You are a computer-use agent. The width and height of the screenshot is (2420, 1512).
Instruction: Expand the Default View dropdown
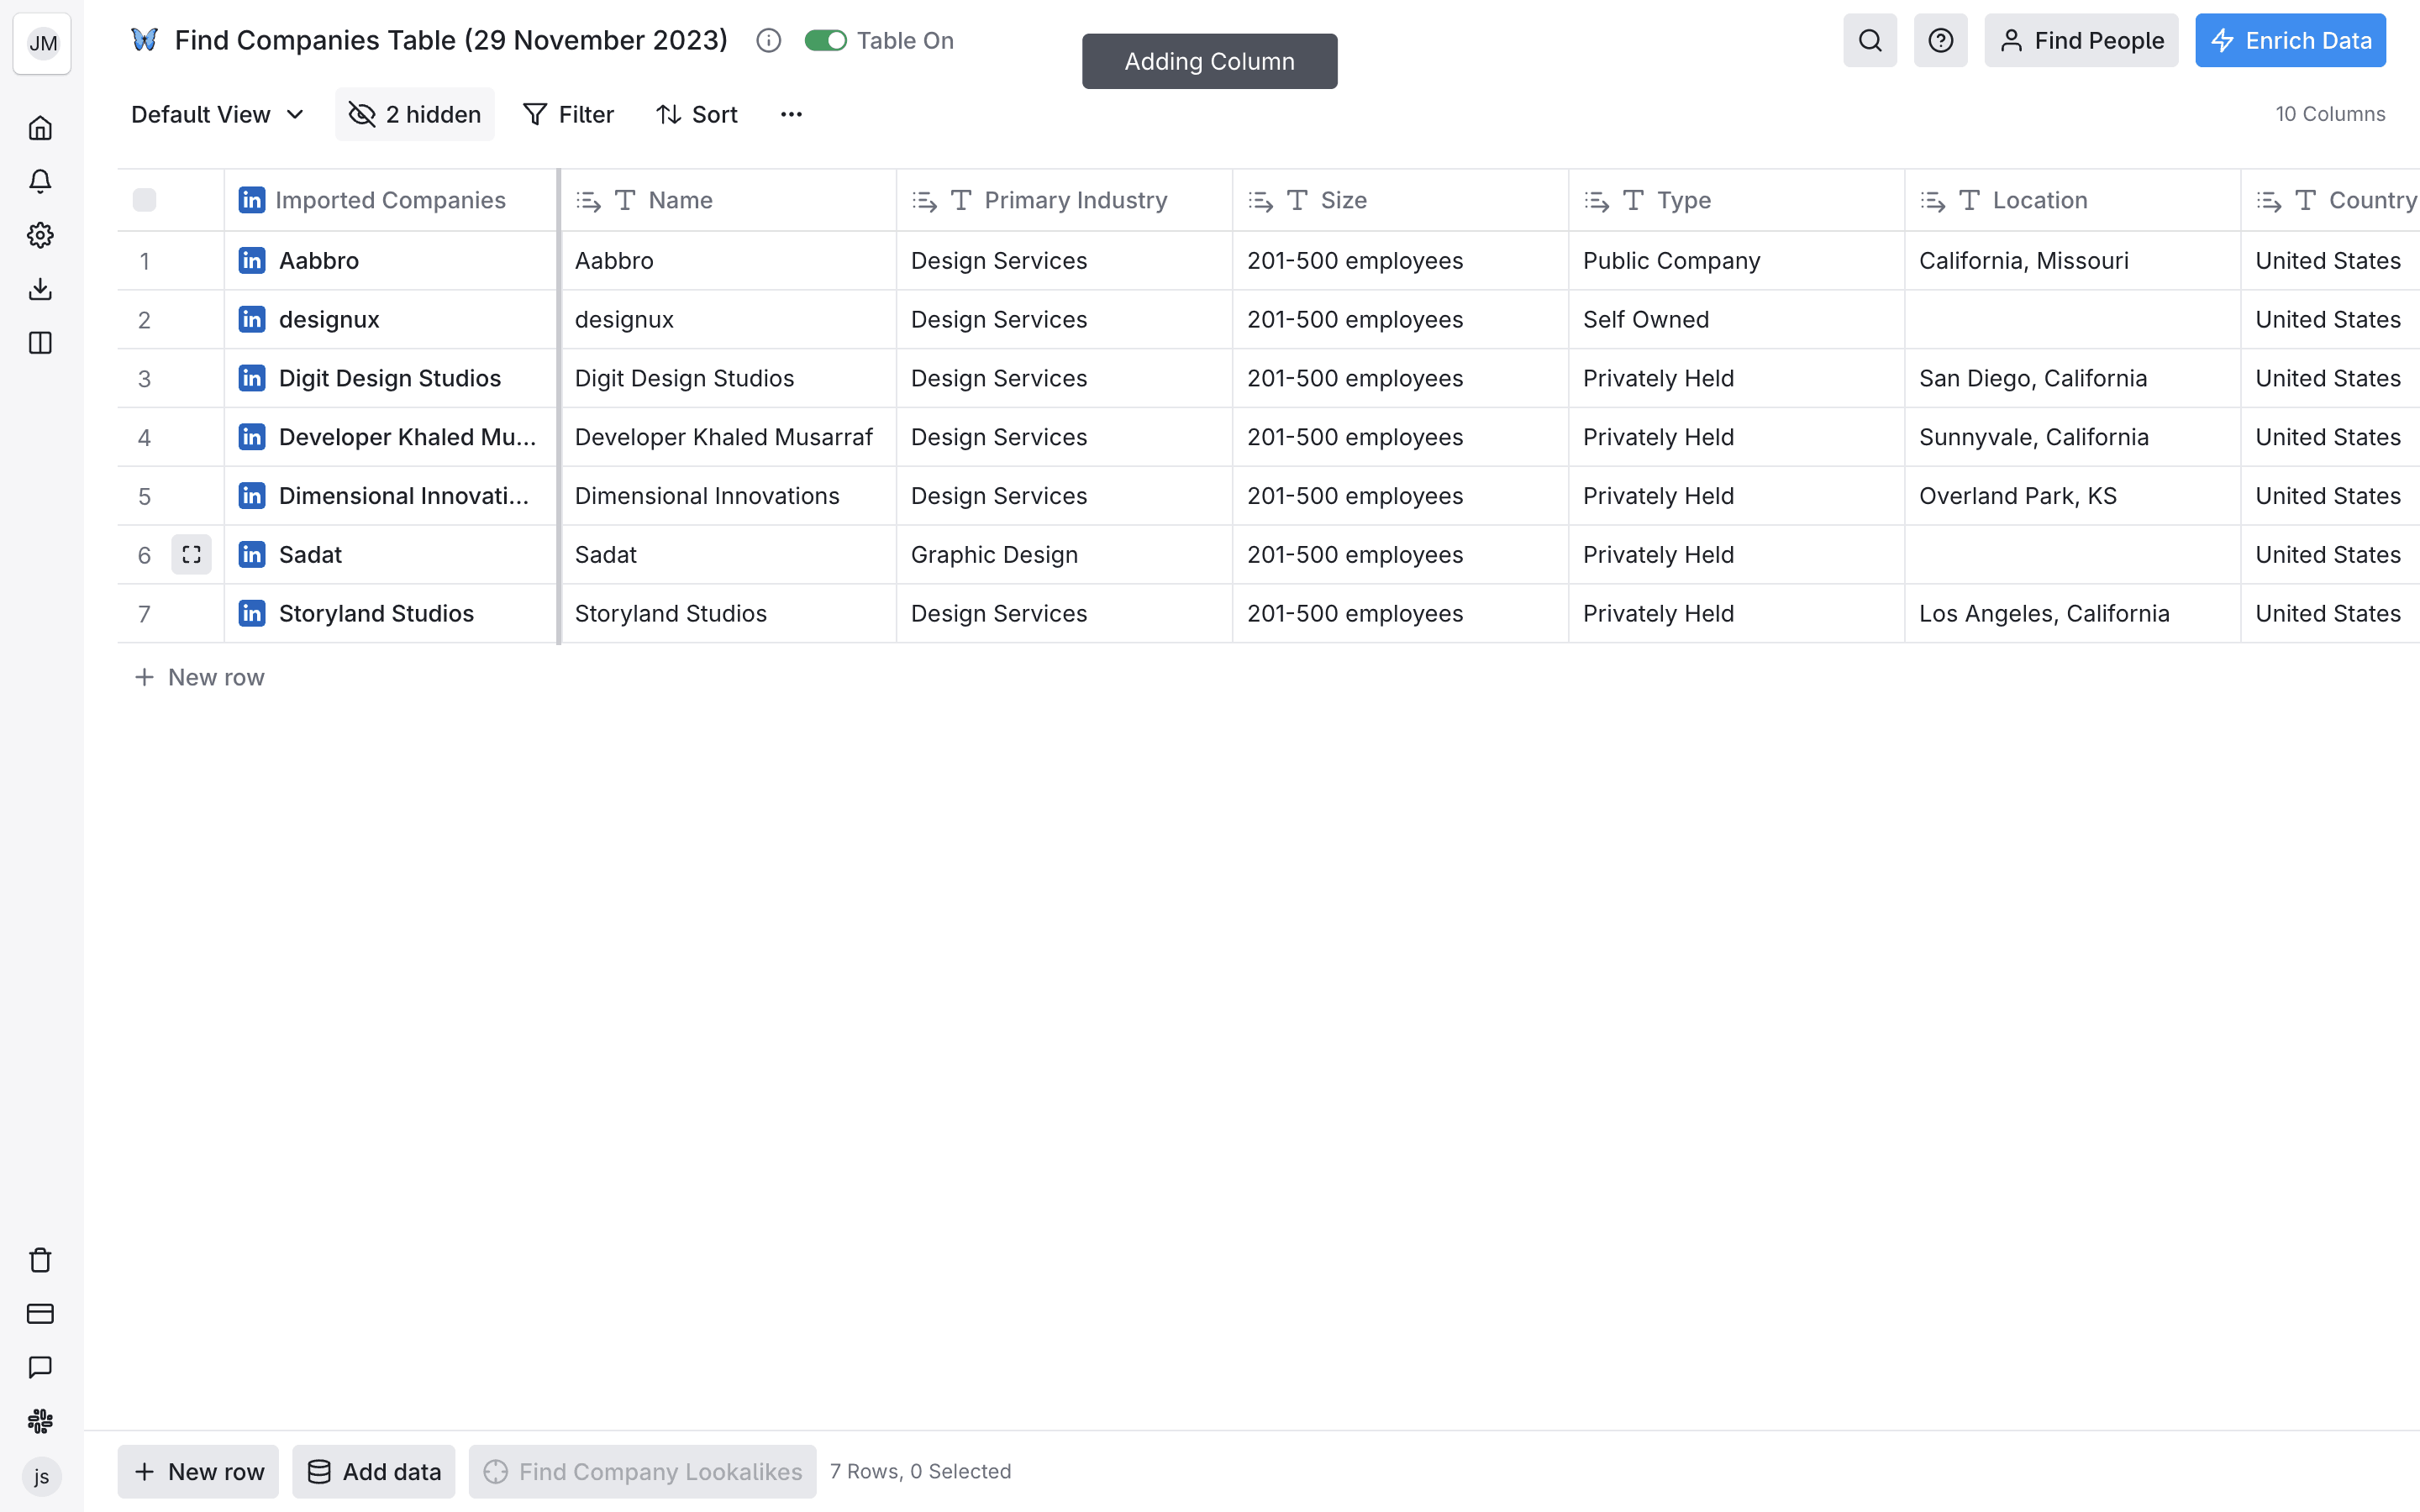click(217, 114)
